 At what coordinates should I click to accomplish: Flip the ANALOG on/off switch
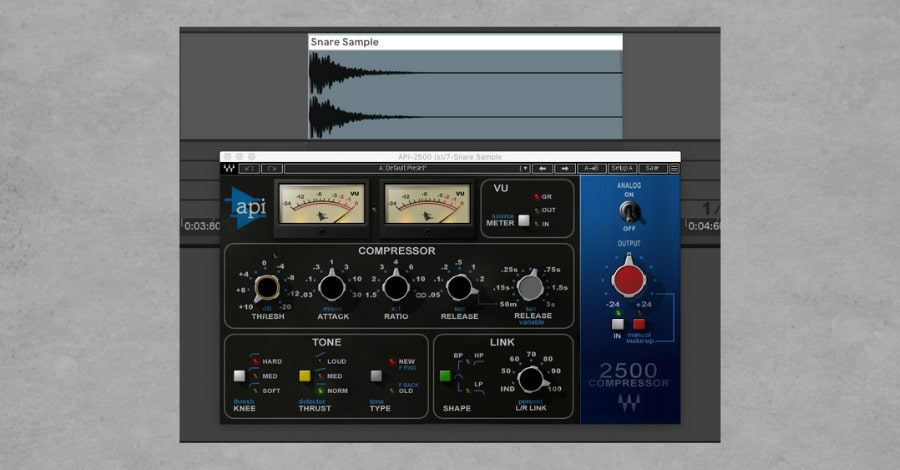pyautogui.click(x=629, y=212)
